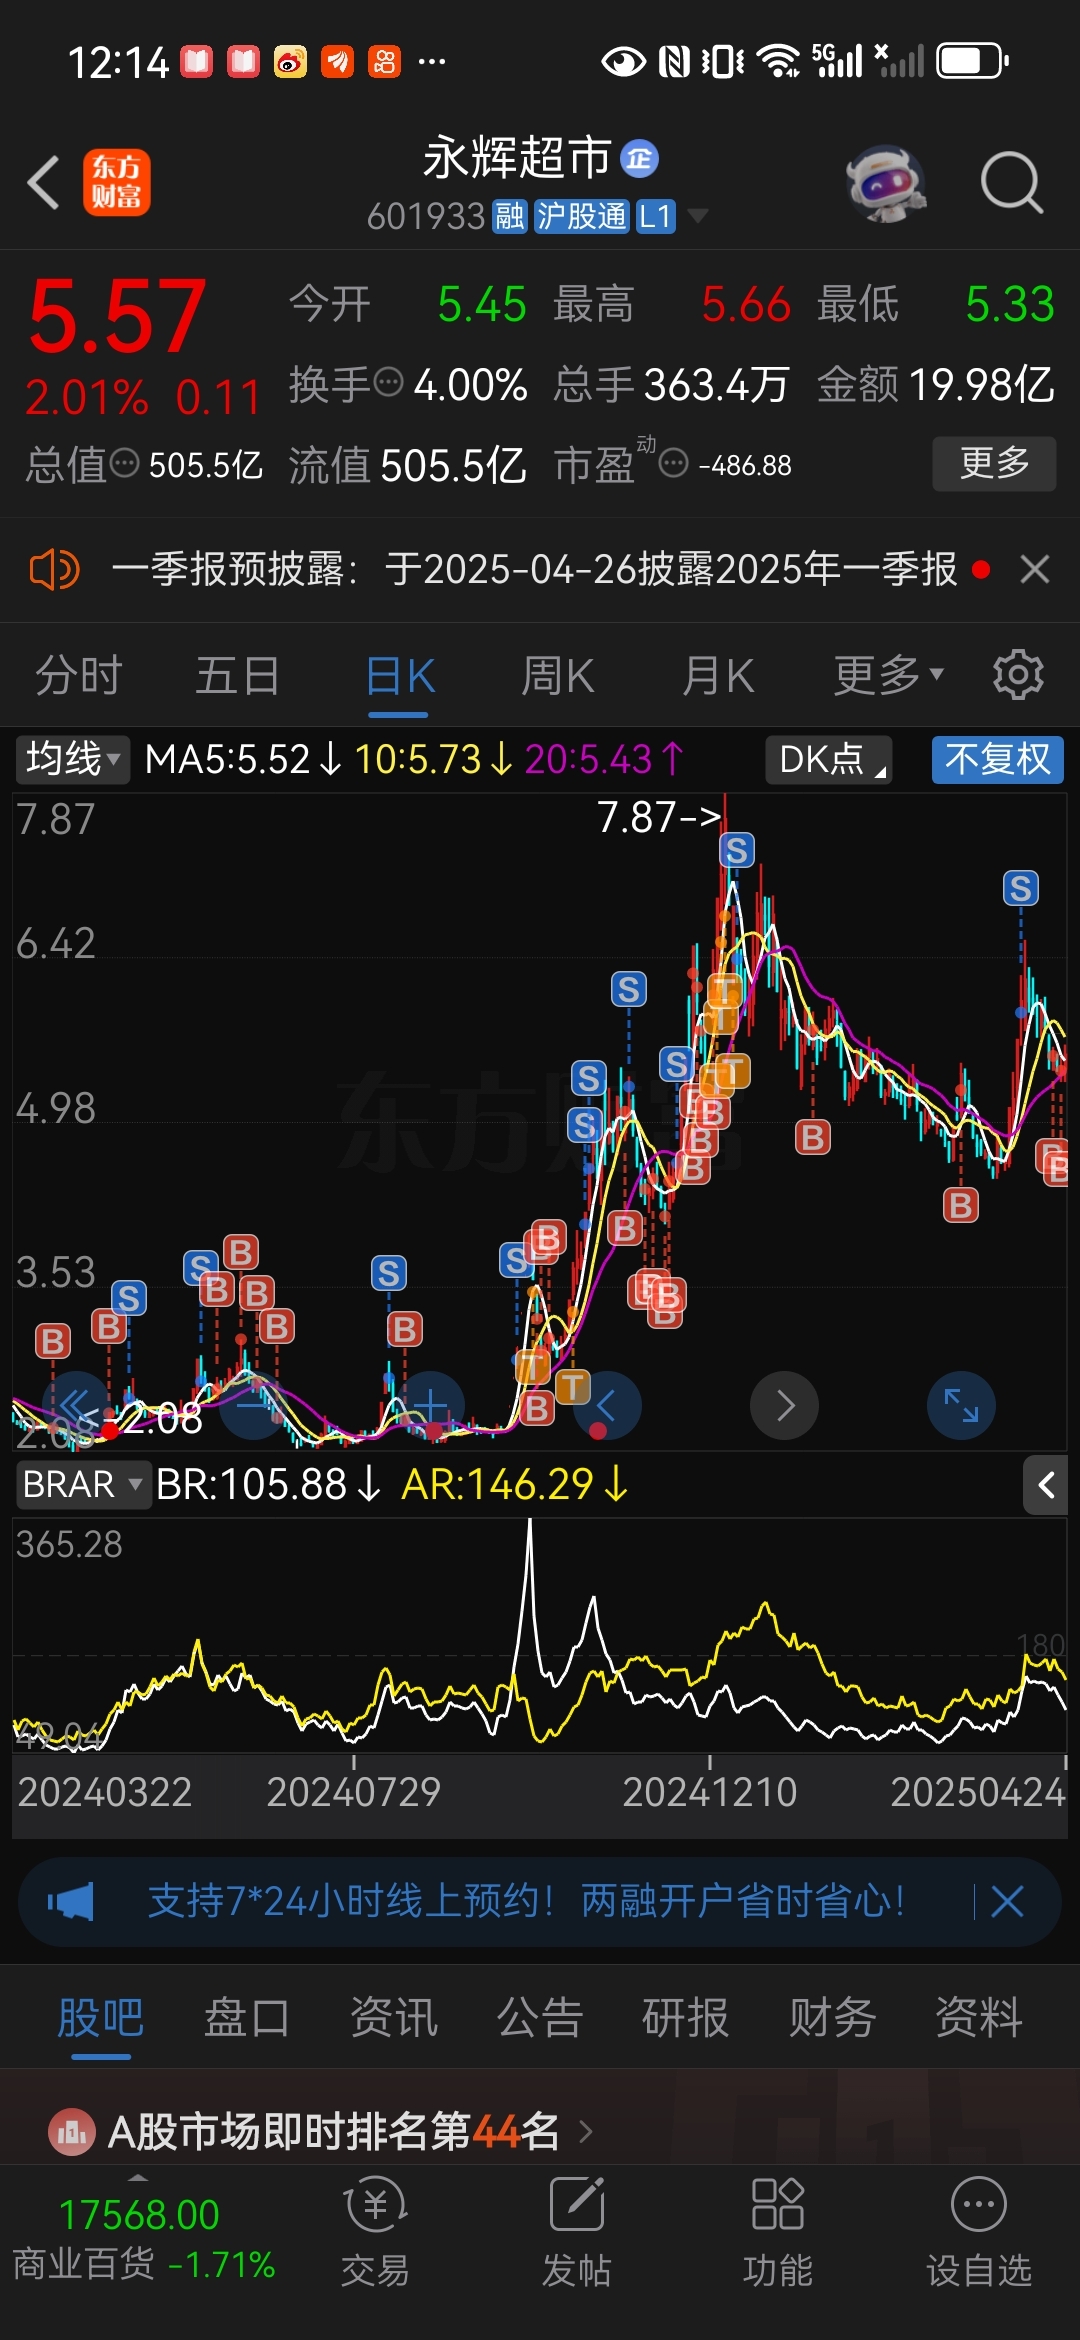This screenshot has height=2340, width=1080.
Task: Tap the blue 正 badge next to 永辉超市
Action: coord(640,159)
